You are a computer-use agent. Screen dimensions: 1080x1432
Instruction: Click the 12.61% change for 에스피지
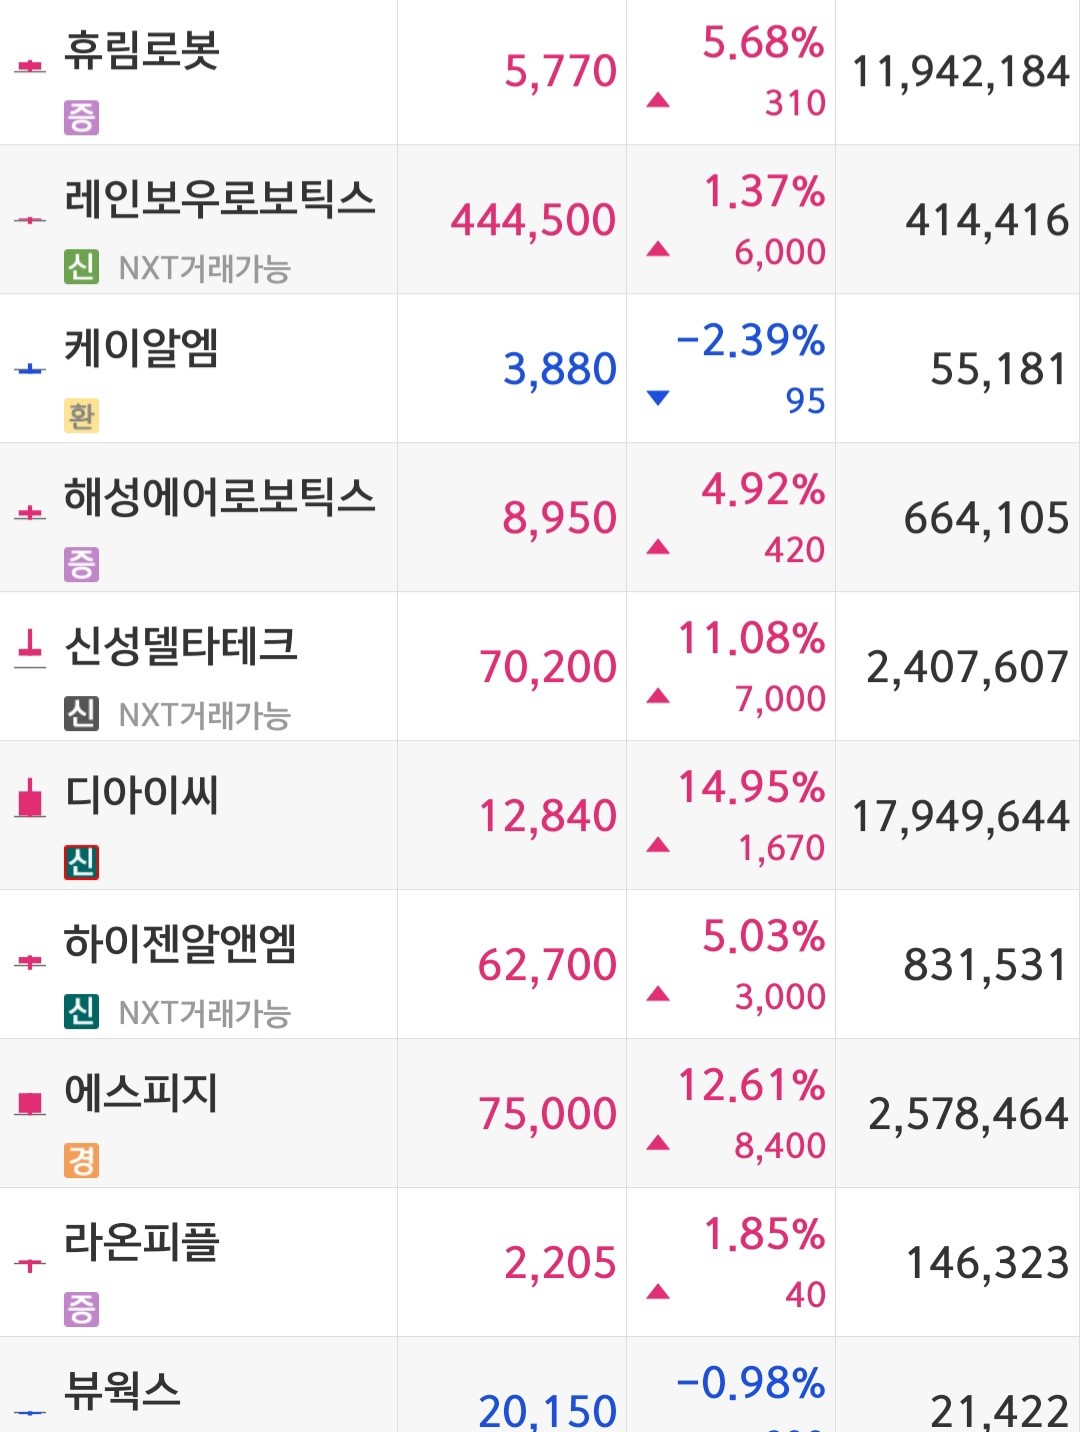[x=752, y=1086]
